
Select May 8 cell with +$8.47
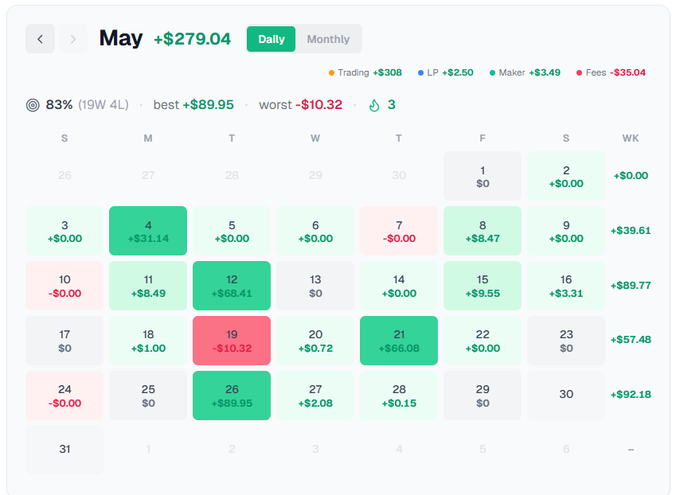click(483, 231)
